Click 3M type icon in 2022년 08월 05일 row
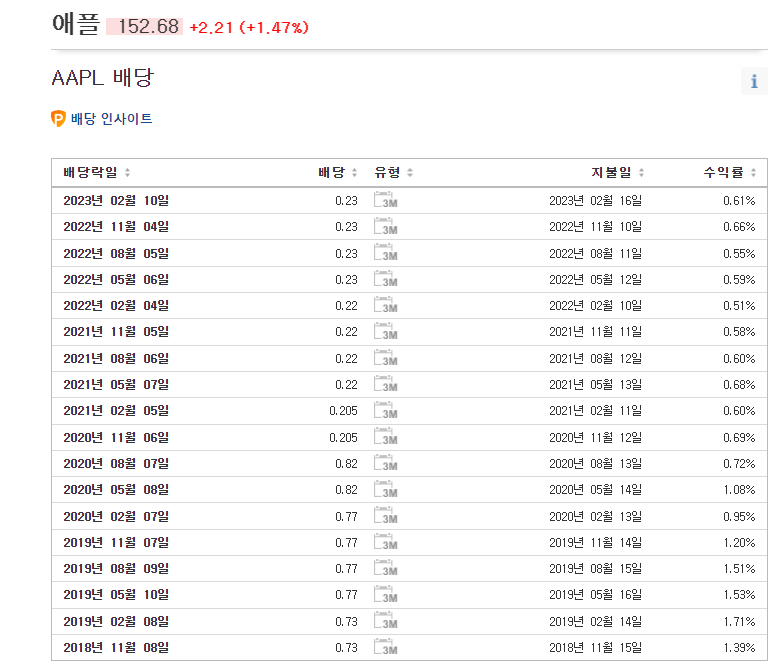The image size is (781, 671). pos(386,253)
